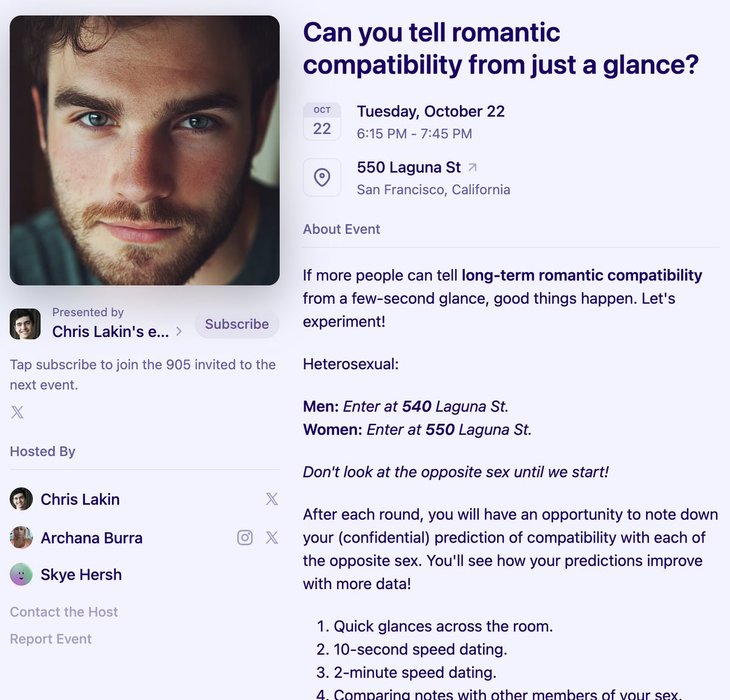Click the X icon below subscribe text
Screen dimensions: 730x700
(17, 412)
